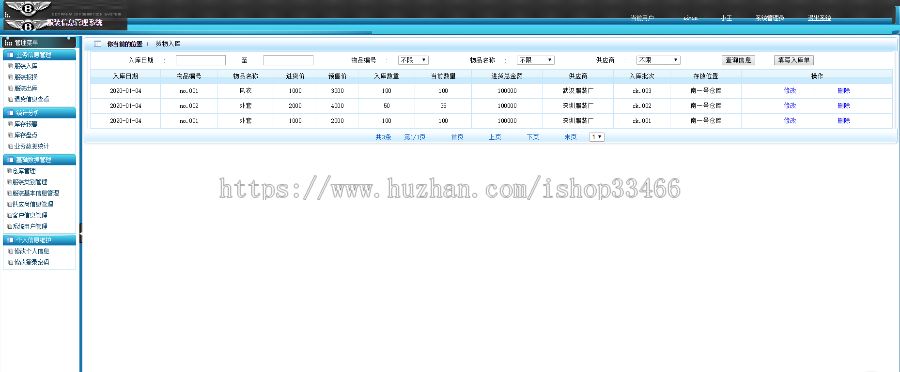Click the icon beside 业务数据统计
This screenshot has height=372, width=900.
click(10, 146)
